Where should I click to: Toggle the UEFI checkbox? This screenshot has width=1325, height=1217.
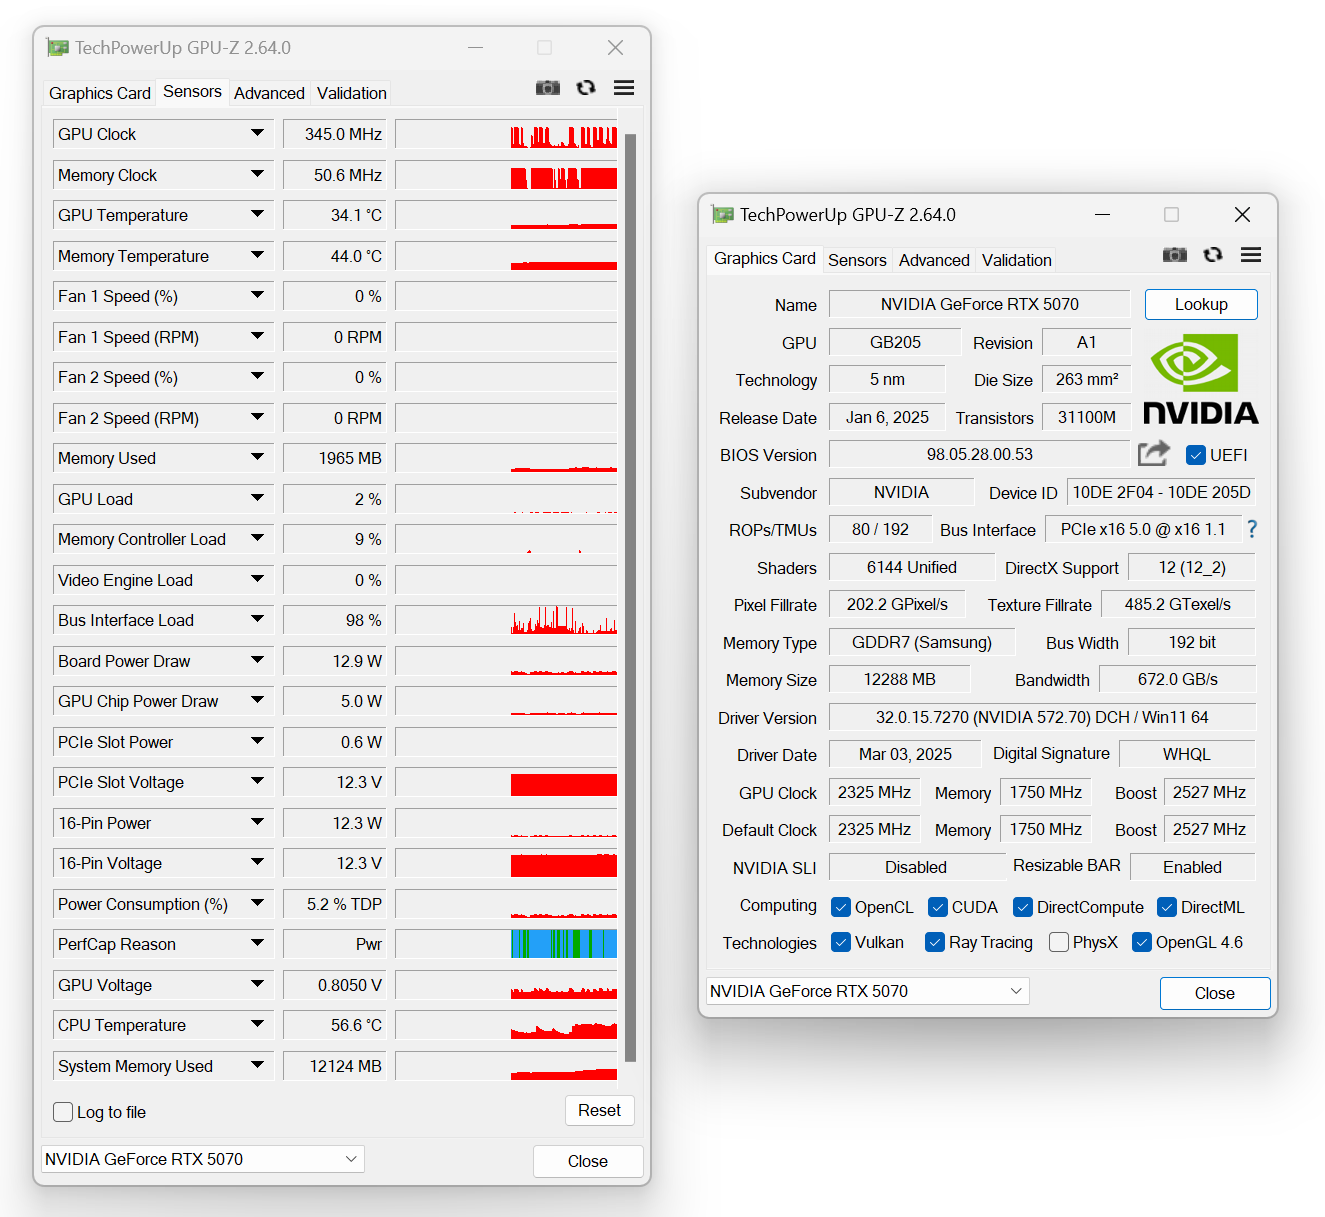(x=1195, y=455)
